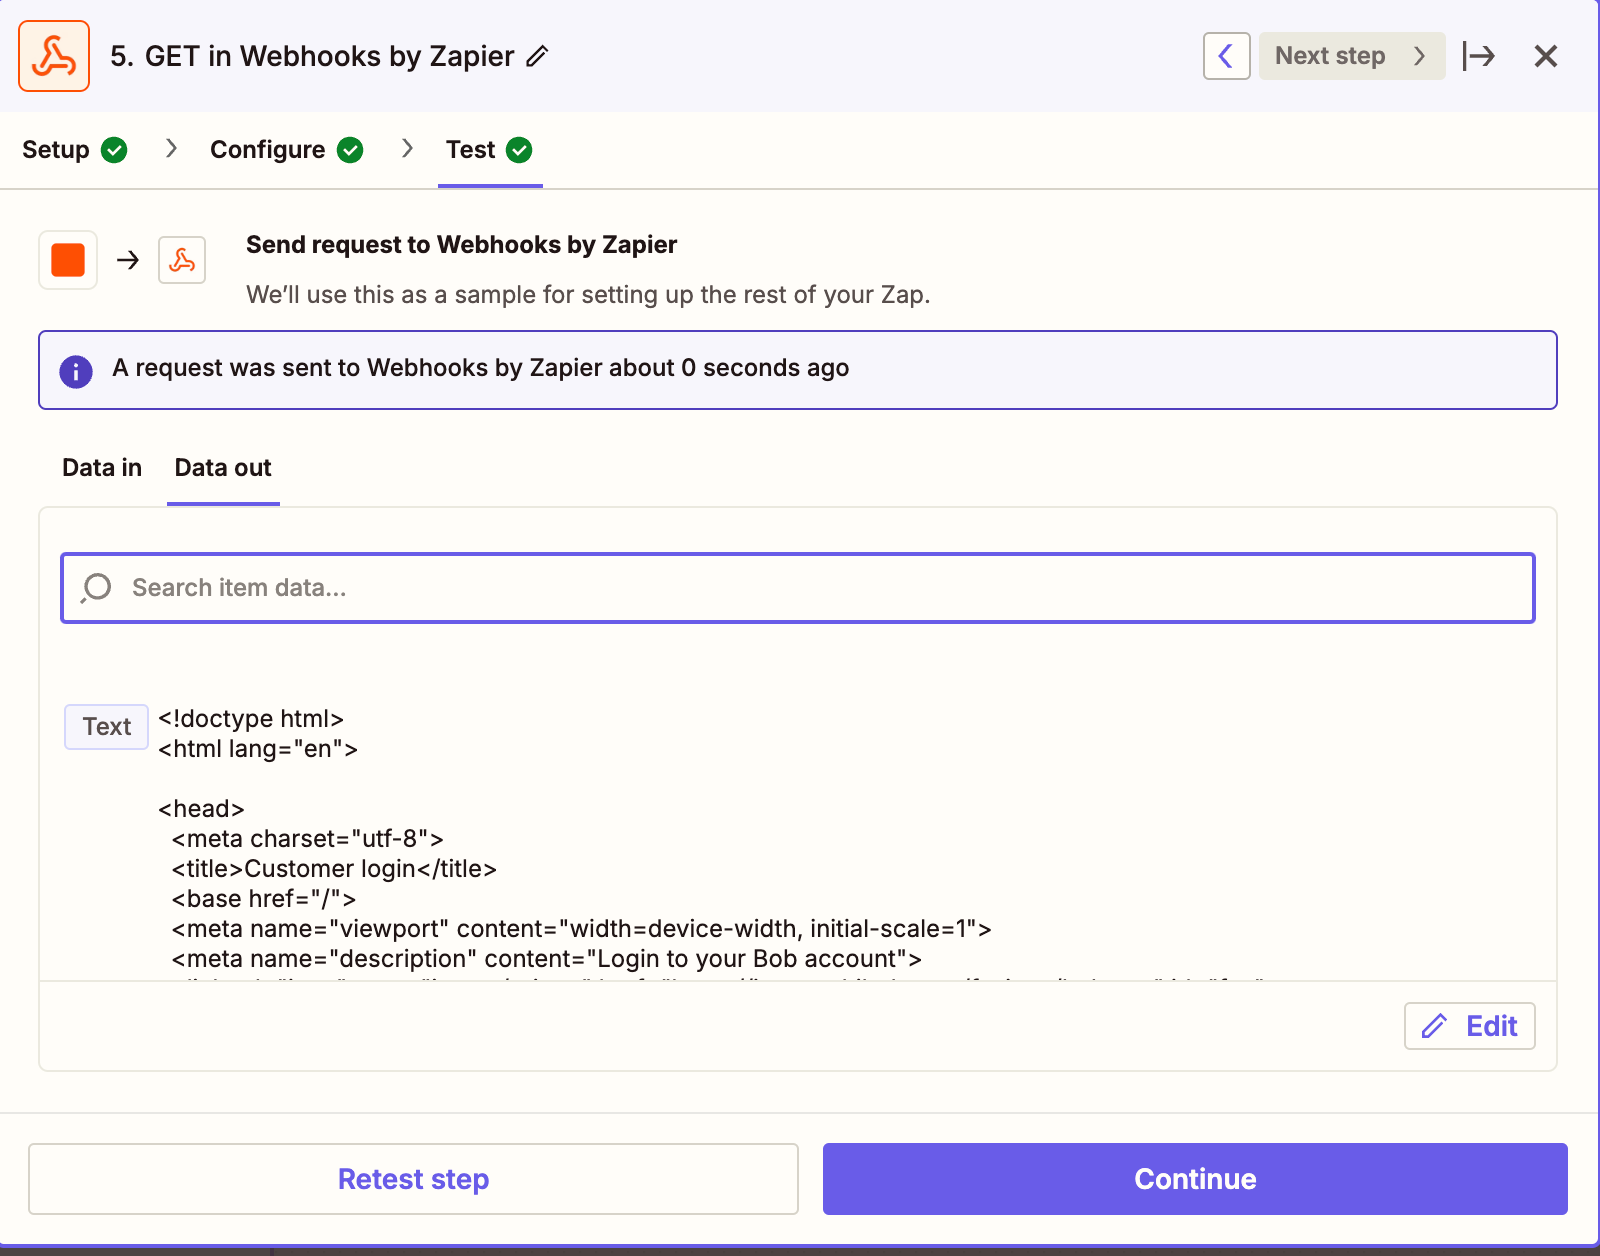
Task: Click the green check next to Configure
Action: coord(350,150)
